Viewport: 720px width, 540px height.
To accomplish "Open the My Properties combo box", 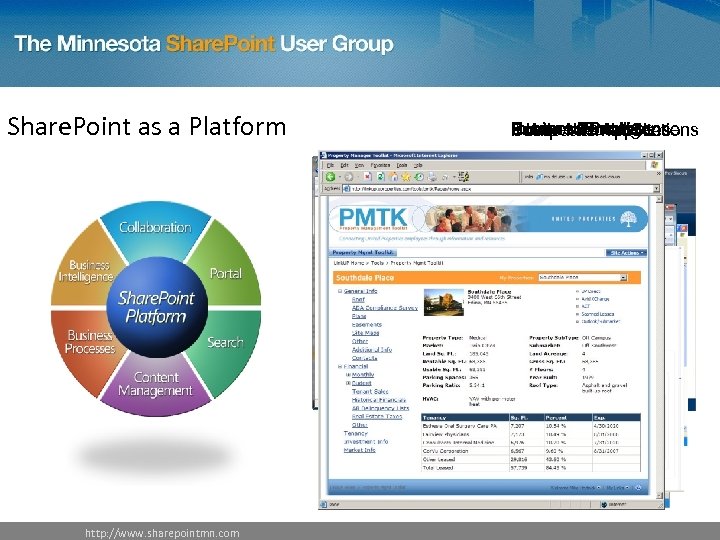I will pyautogui.click(x=583, y=278).
